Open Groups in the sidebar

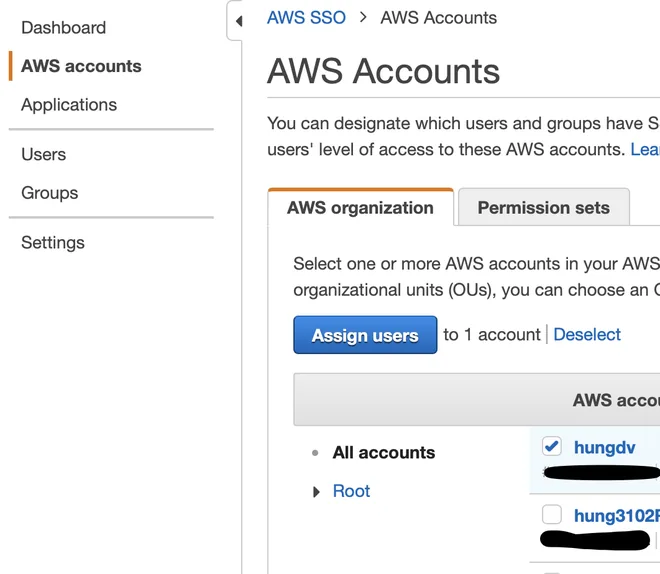pyautogui.click(x=50, y=193)
